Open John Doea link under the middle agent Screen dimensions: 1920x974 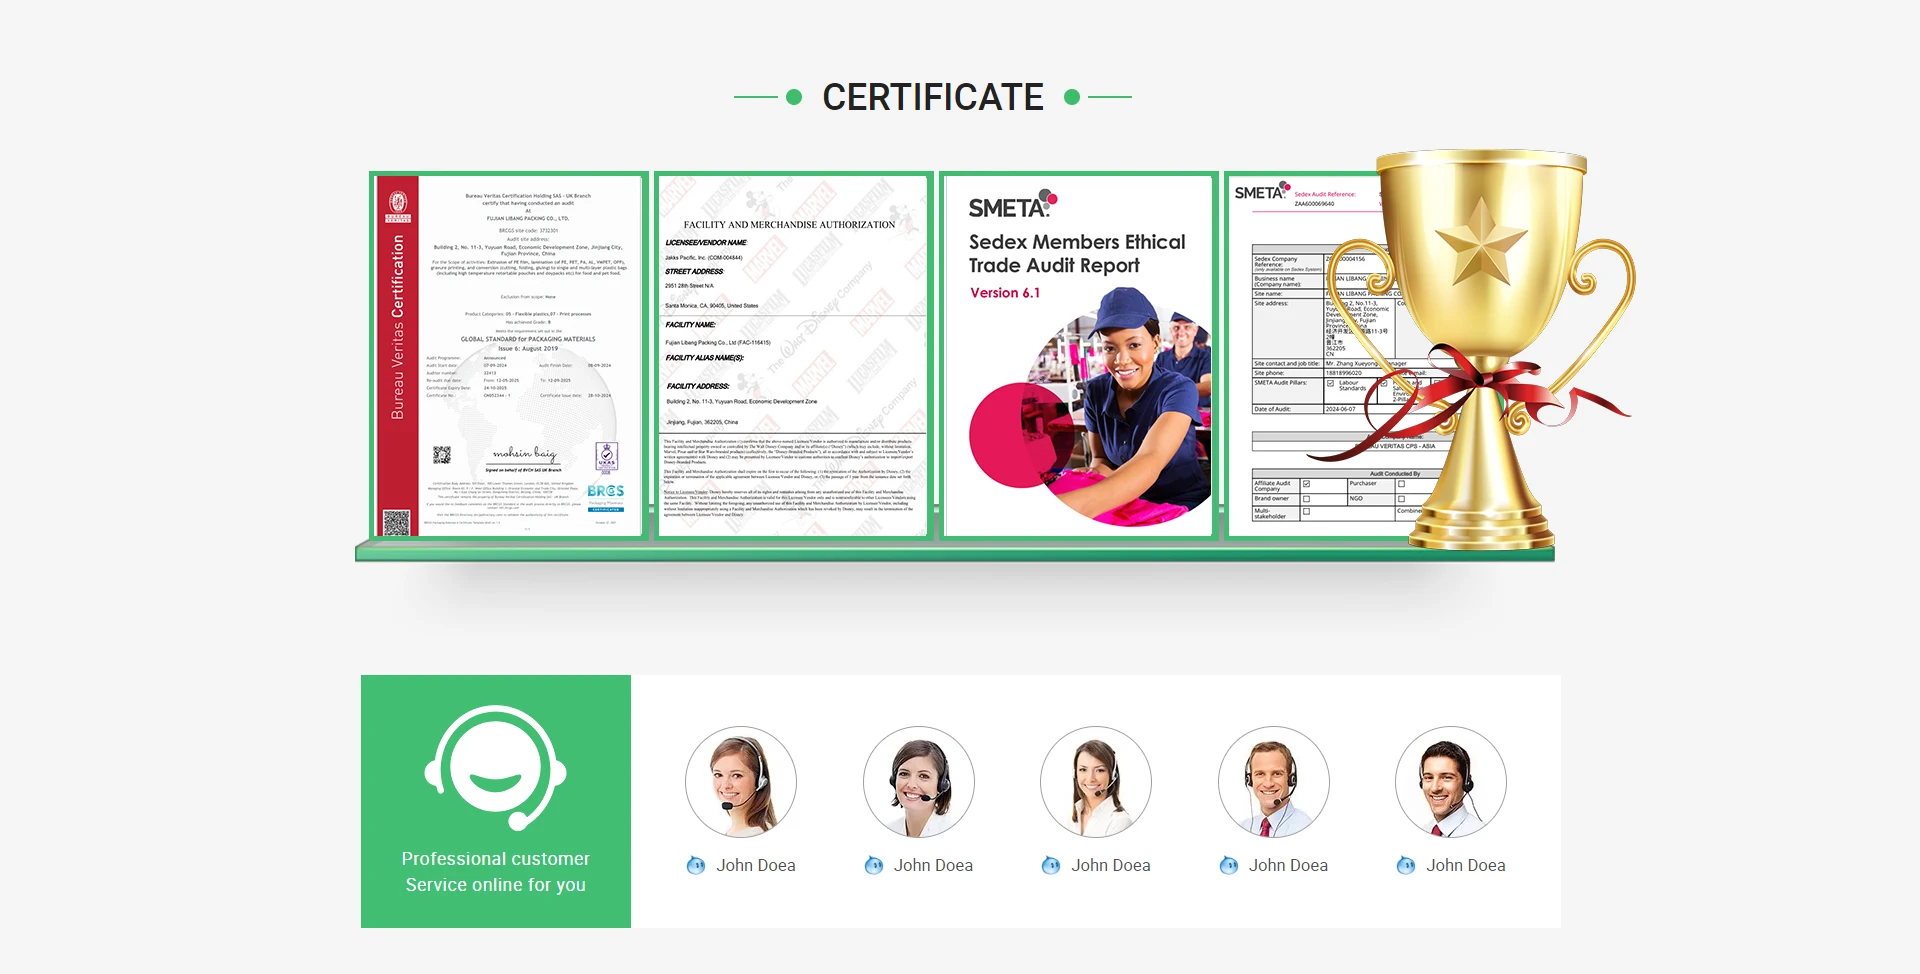(1111, 865)
